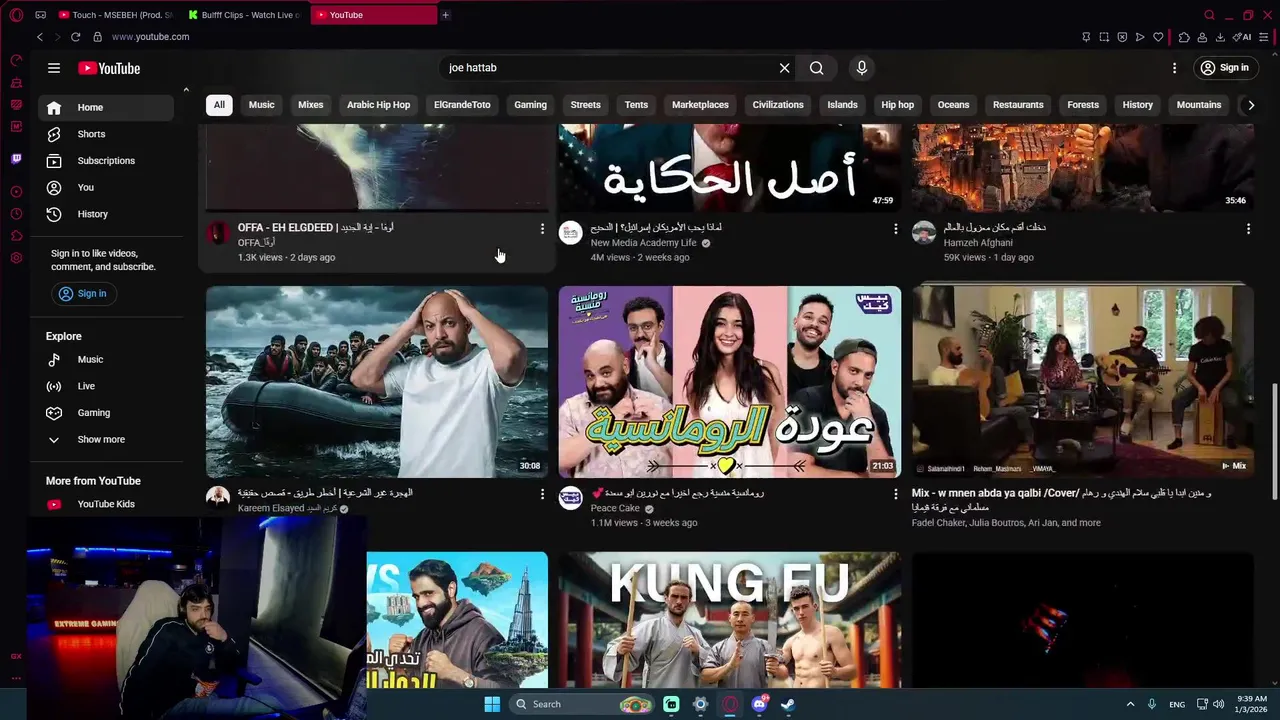Select the Oceans filter chip

953,105
